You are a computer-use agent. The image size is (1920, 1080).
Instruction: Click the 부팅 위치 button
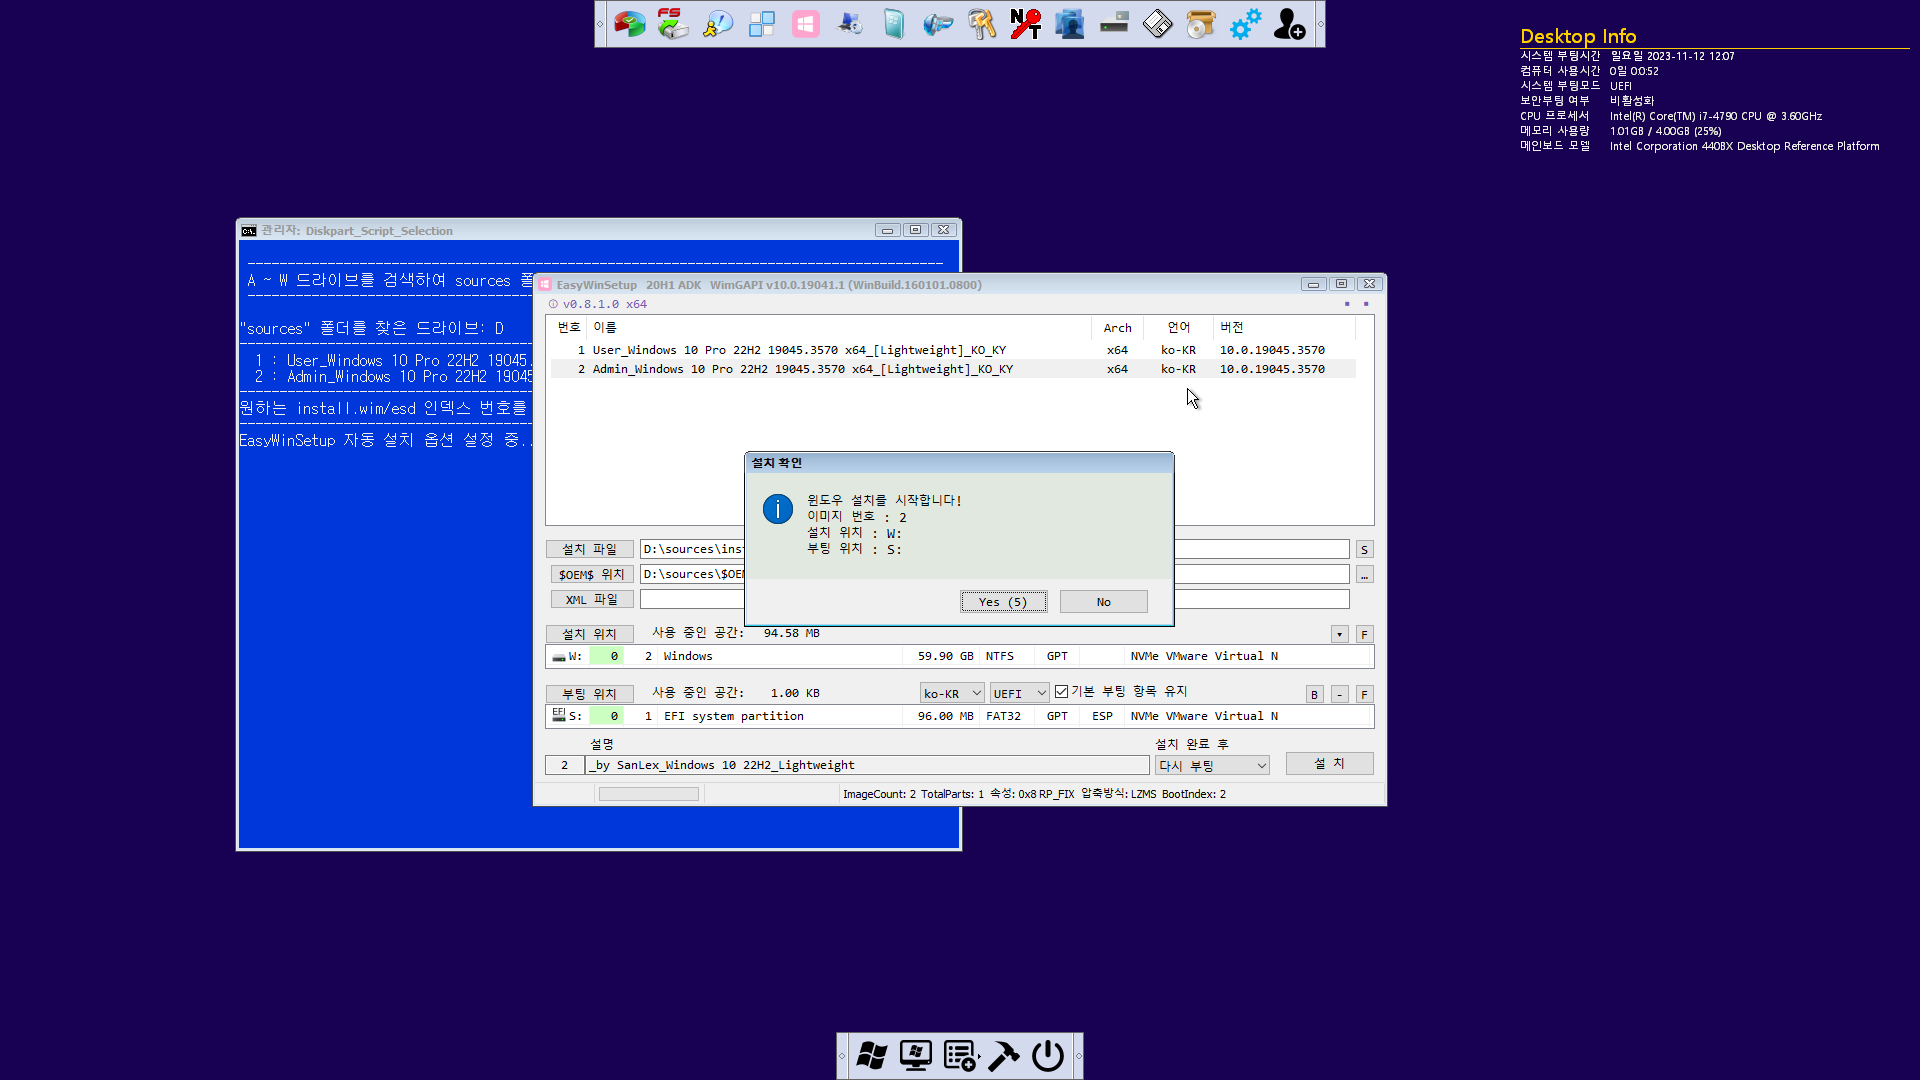pos(589,694)
